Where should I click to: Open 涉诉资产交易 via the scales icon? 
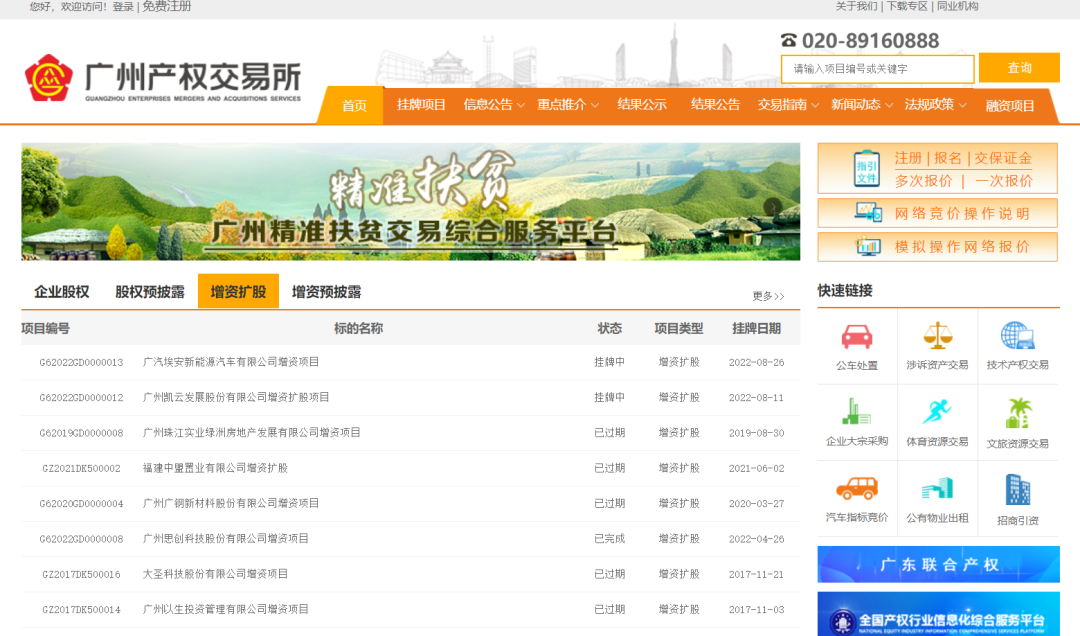937,348
